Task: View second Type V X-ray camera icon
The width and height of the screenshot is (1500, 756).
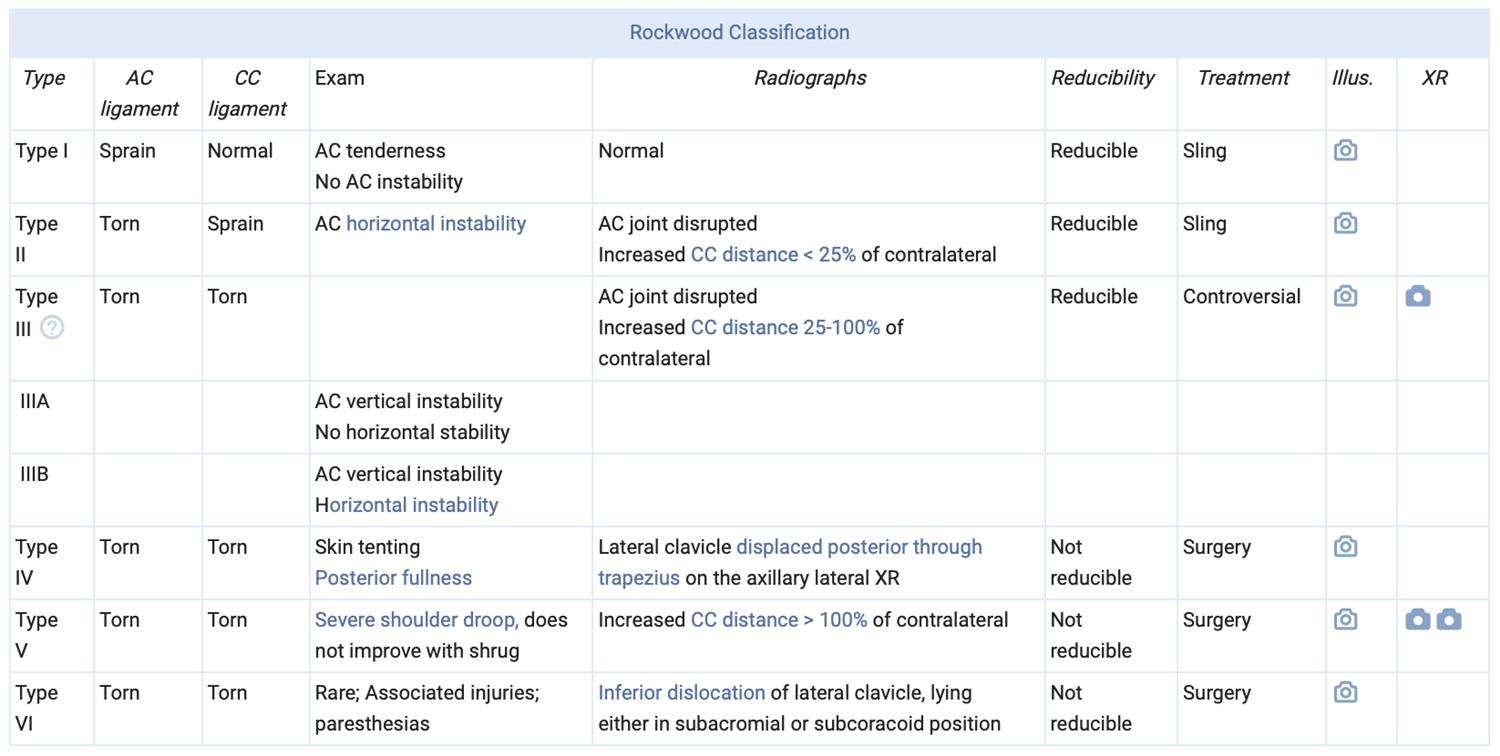Action: [x=1449, y=620]
